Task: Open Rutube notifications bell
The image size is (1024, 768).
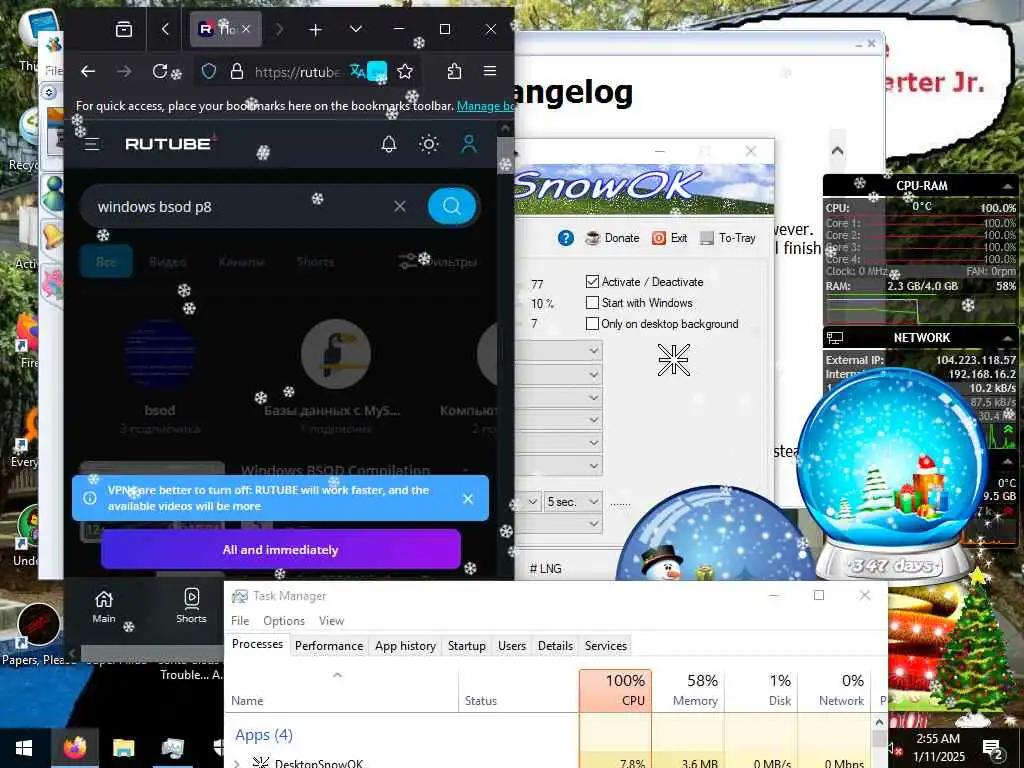Action: click(389, 144)
